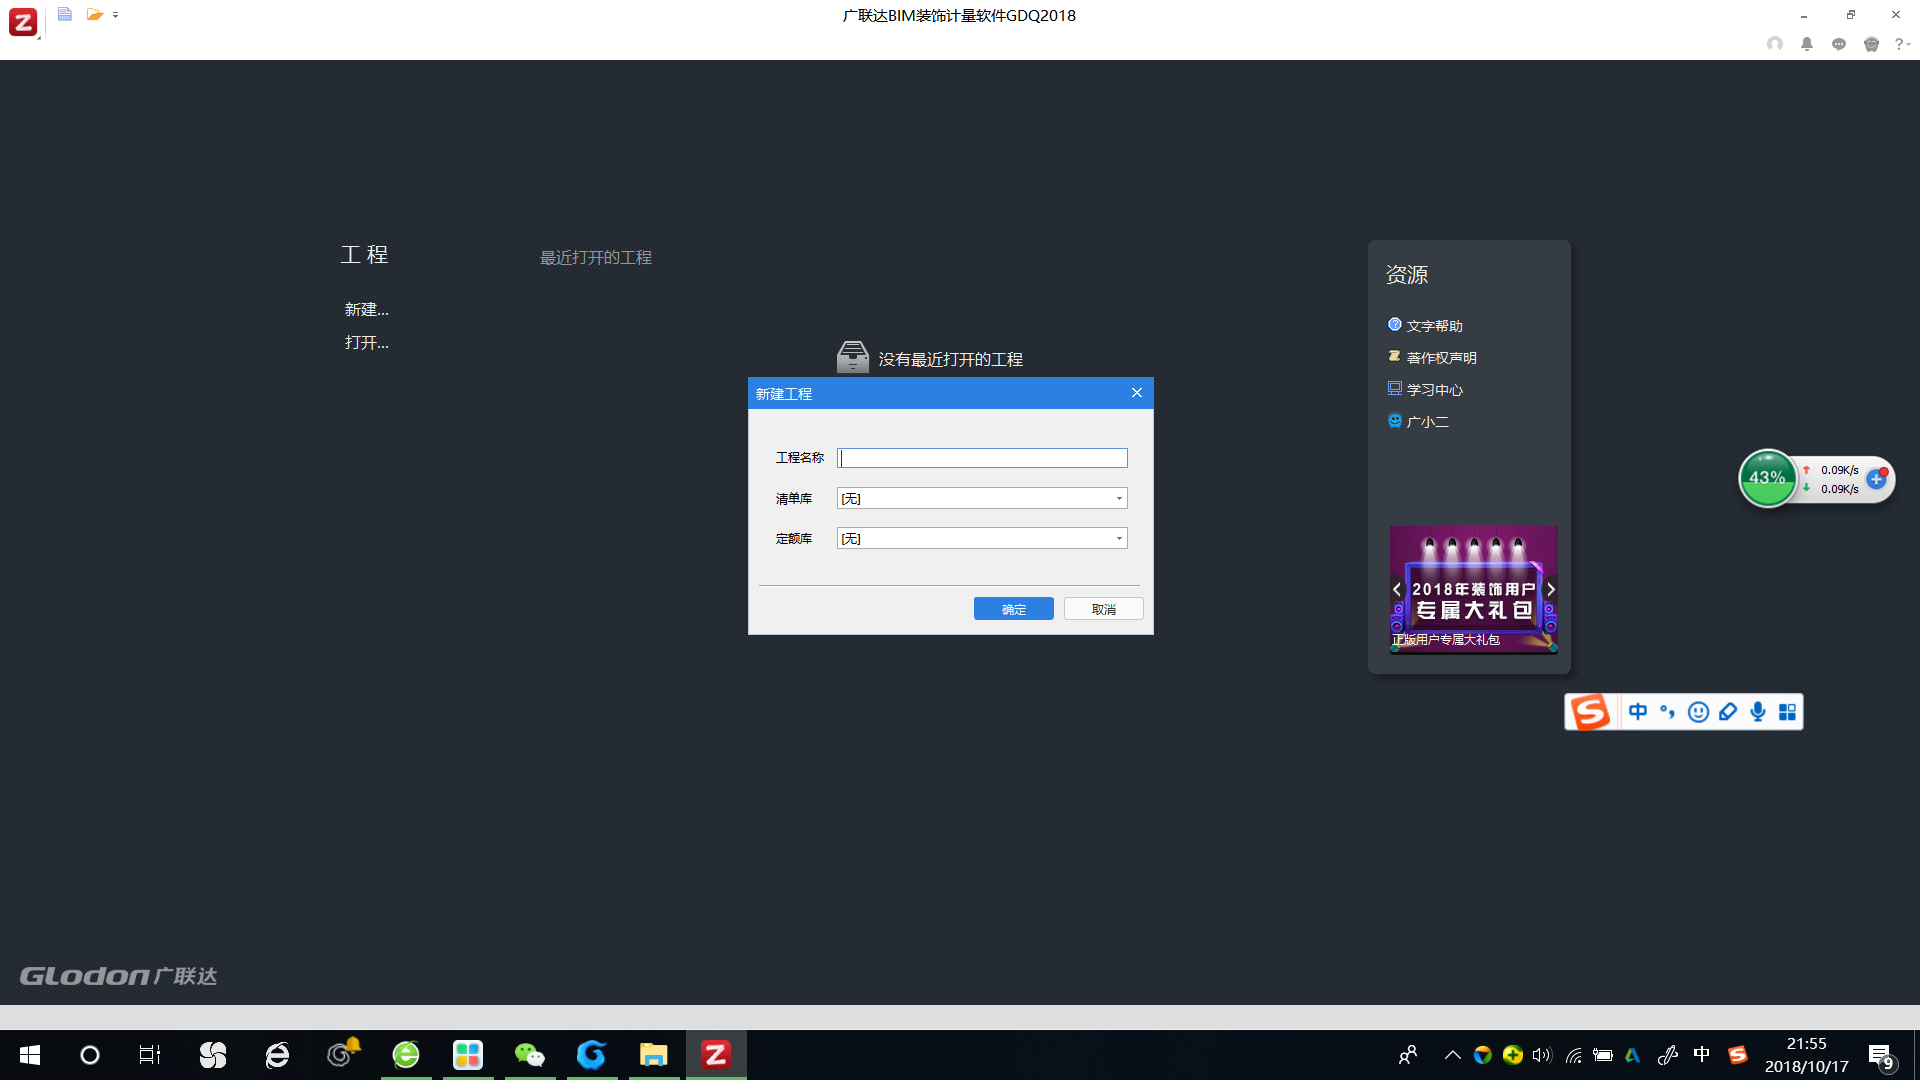Viewport: 1920px width, 1080px height.
Task: Toggle punctuation mode on IME bar
Action: (x=1667, y=712)
